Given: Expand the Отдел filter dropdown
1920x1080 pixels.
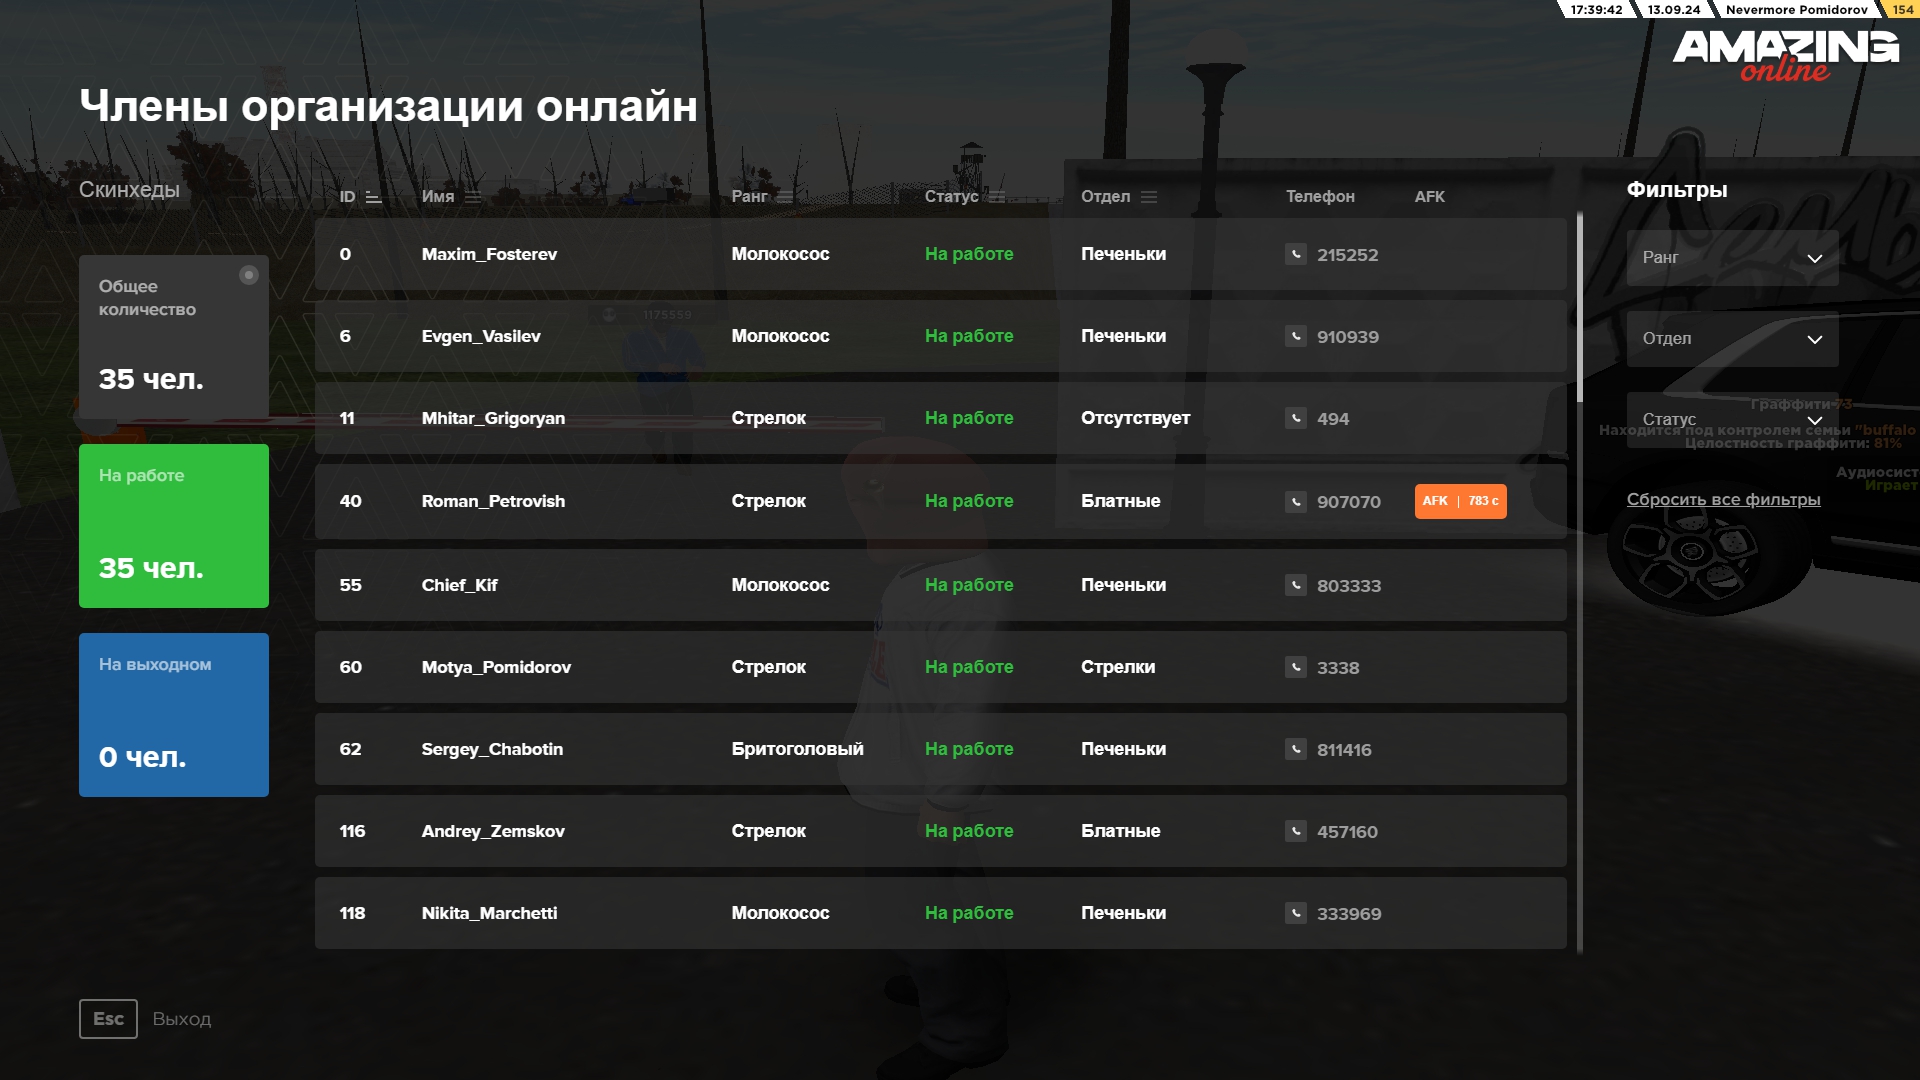Looking at the screenshot, I should (x=1732, y=339).
